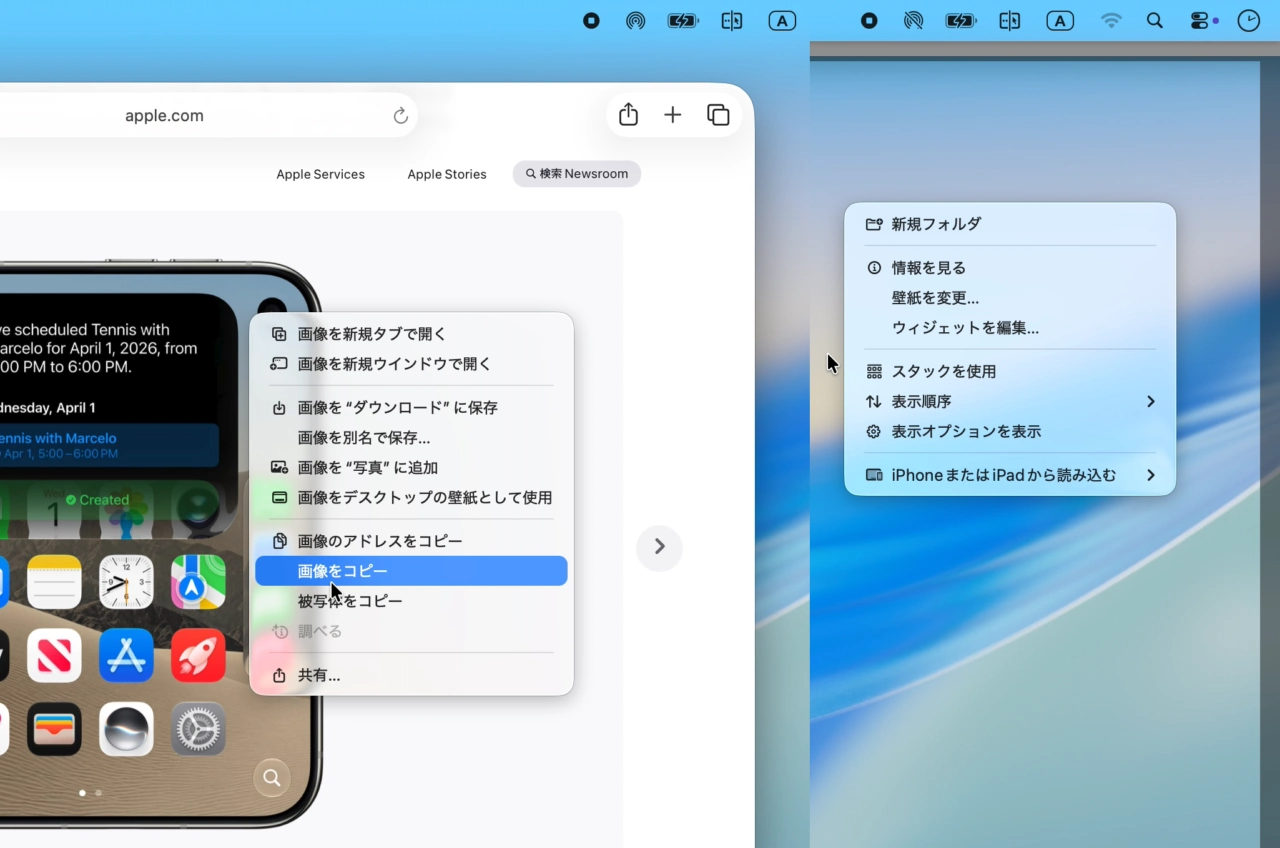Tap red rocket app icon in iPhone image
The height and width of the screenshot is (848, 1280).
(x=198, y=655)
